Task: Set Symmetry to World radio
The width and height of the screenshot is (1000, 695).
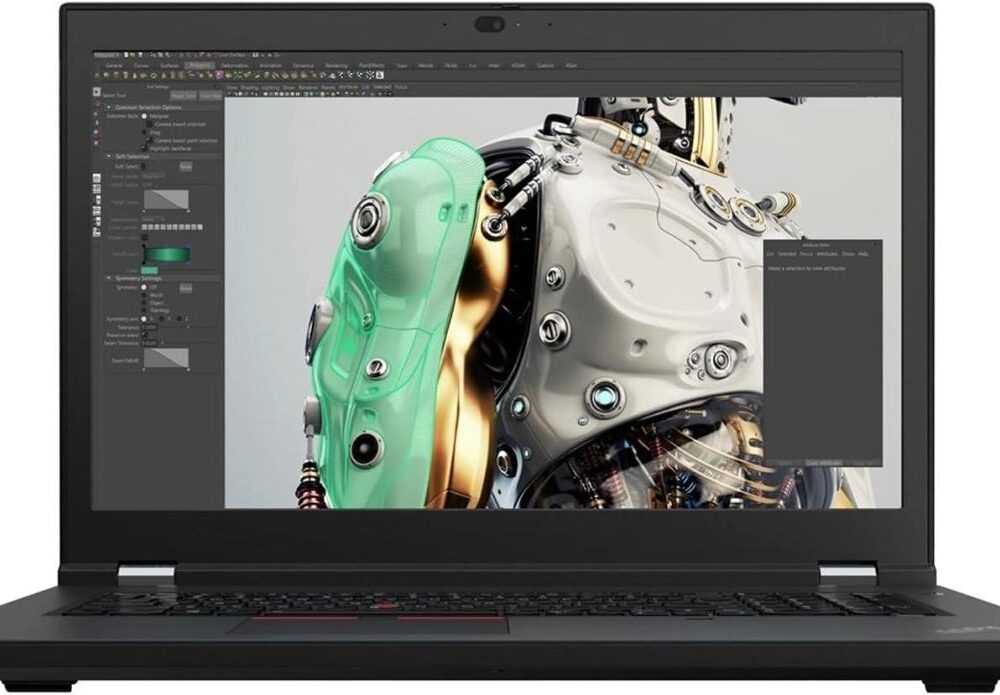Action: pos(143,295)
